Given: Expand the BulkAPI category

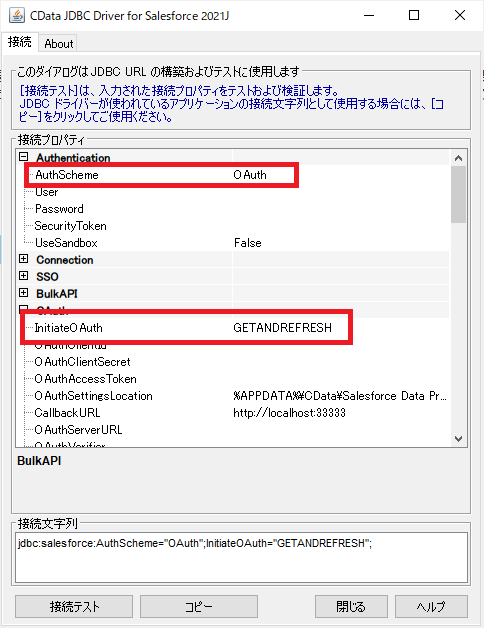Looking at the screenshot, I should [x=24, y=293].
